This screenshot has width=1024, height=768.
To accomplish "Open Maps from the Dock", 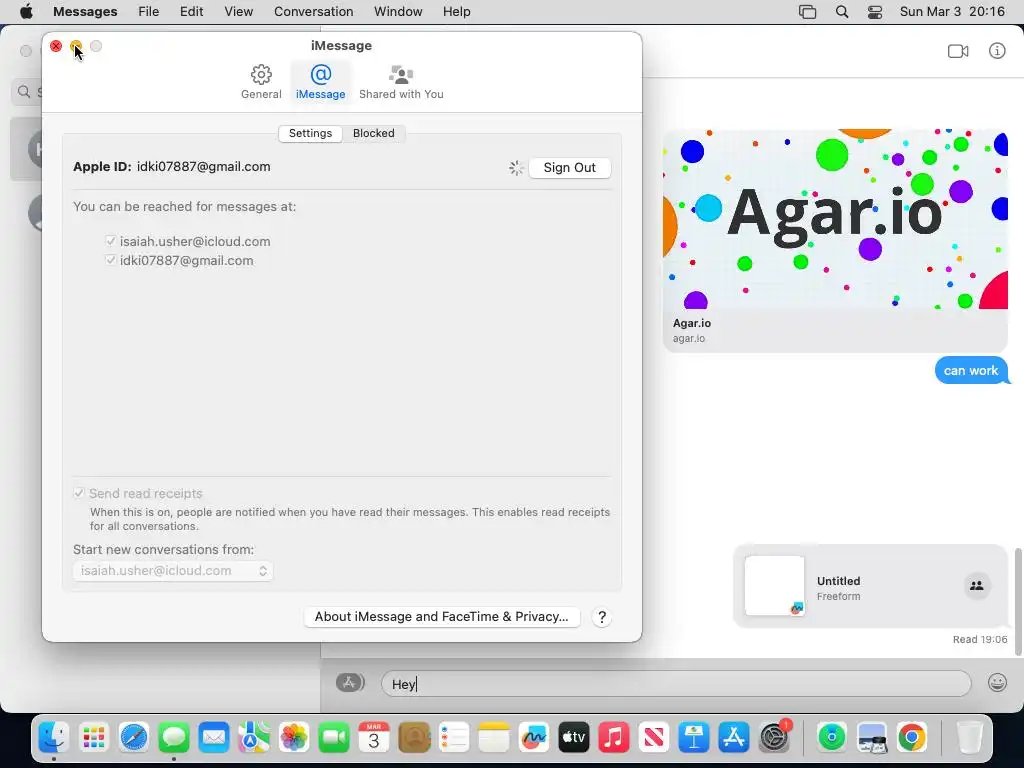I will pyautogui.click(x=254, y=738).
